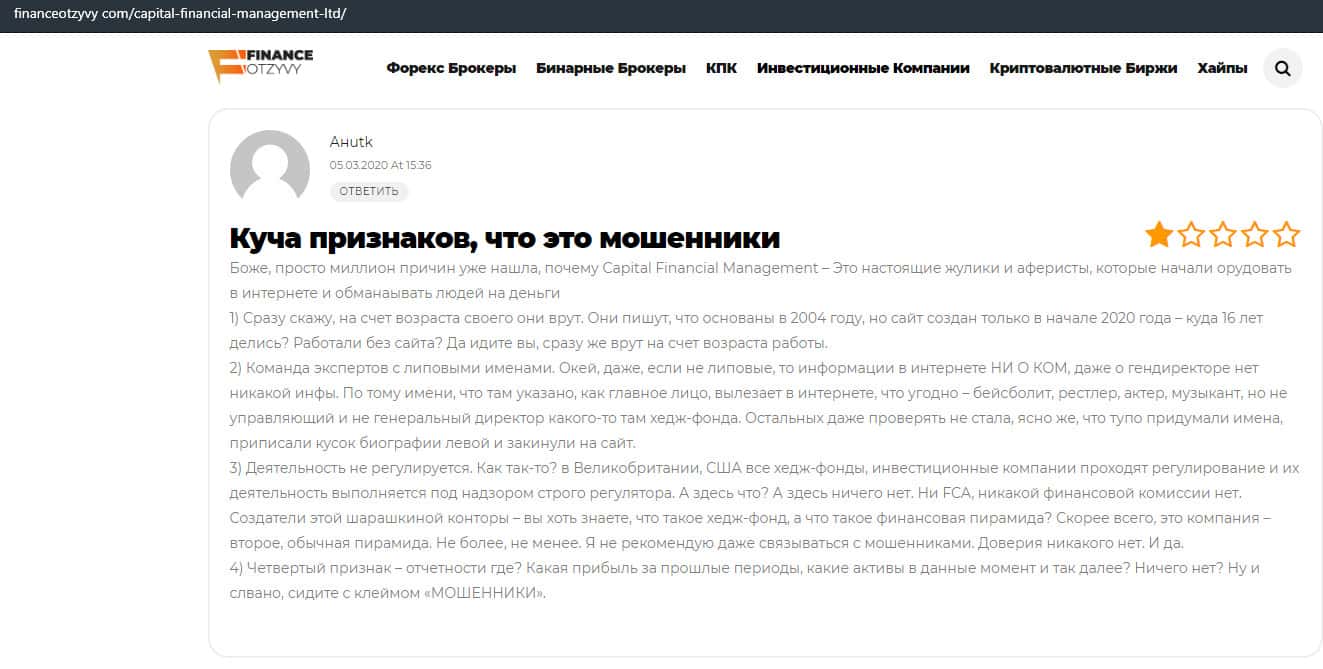Open the Бинарные Брокеры menu
This screenshot has height=669, width=1323.
[x=611, y=68]
